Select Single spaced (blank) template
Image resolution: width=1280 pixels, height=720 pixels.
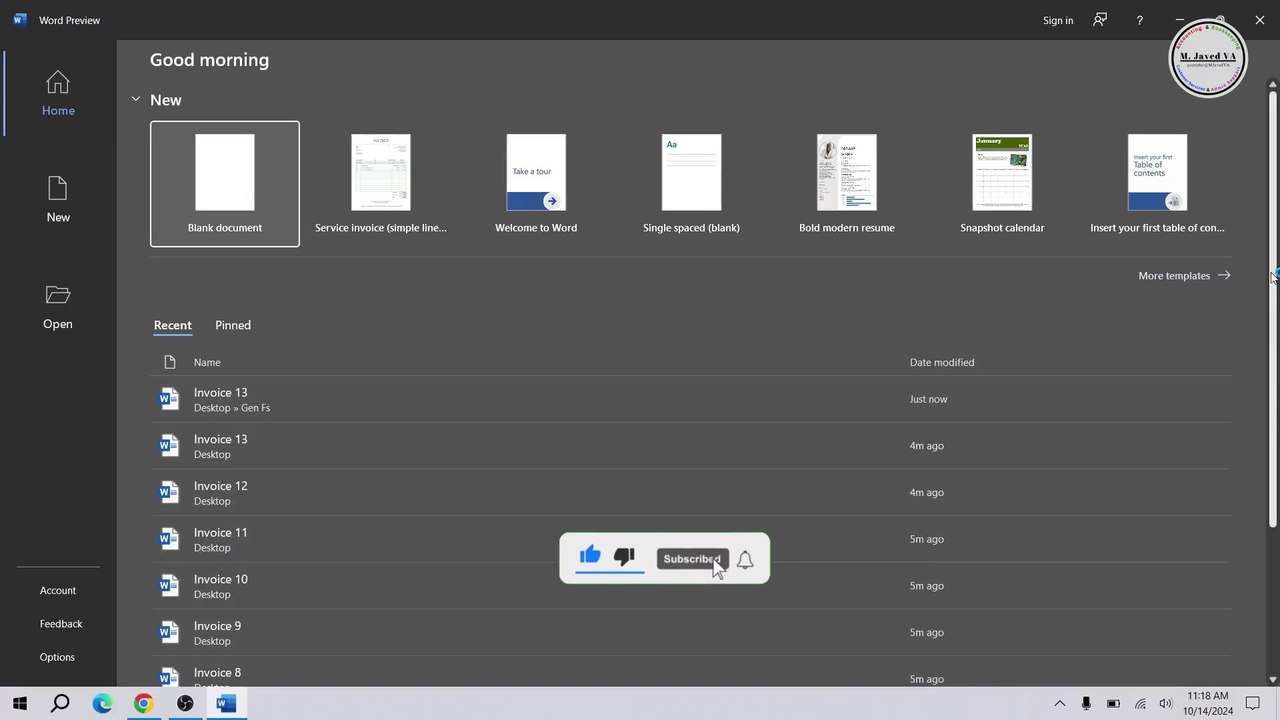pos(691,184)
